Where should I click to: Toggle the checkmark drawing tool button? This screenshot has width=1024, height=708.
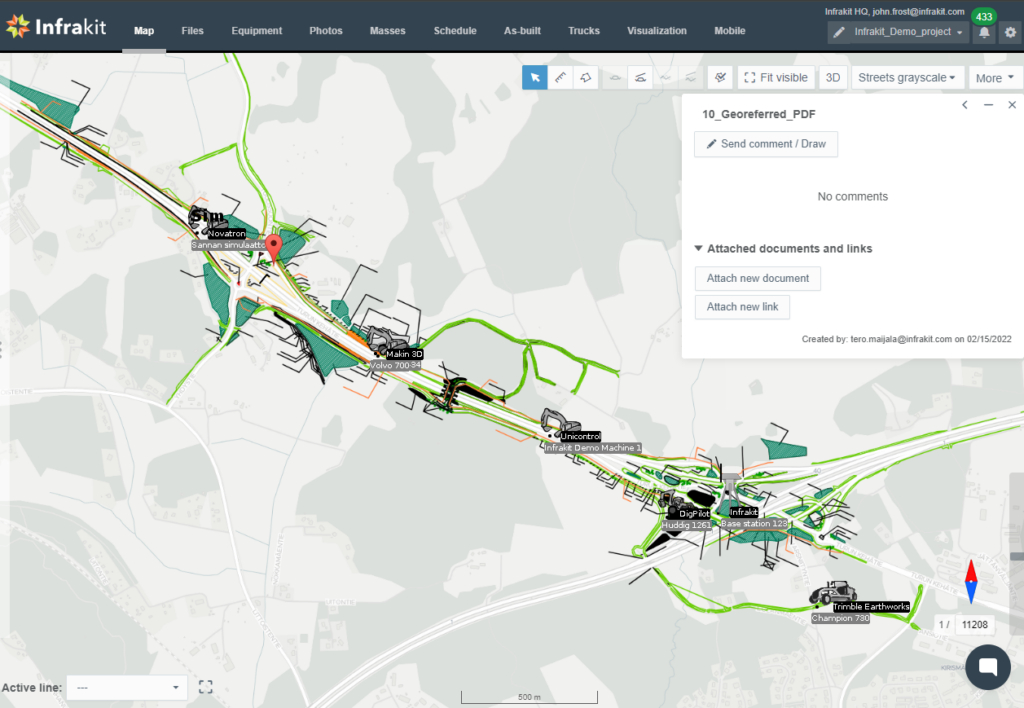pyautogui.click(x=719, y=78)
